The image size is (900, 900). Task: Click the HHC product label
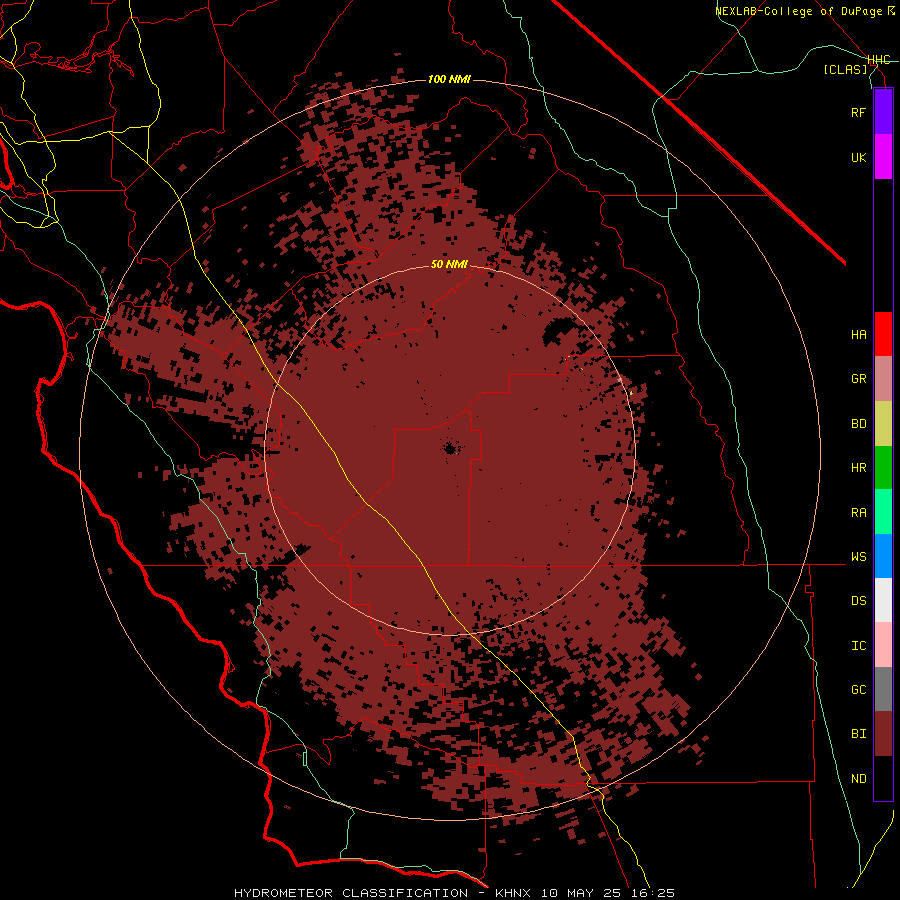tap(879, 60)
